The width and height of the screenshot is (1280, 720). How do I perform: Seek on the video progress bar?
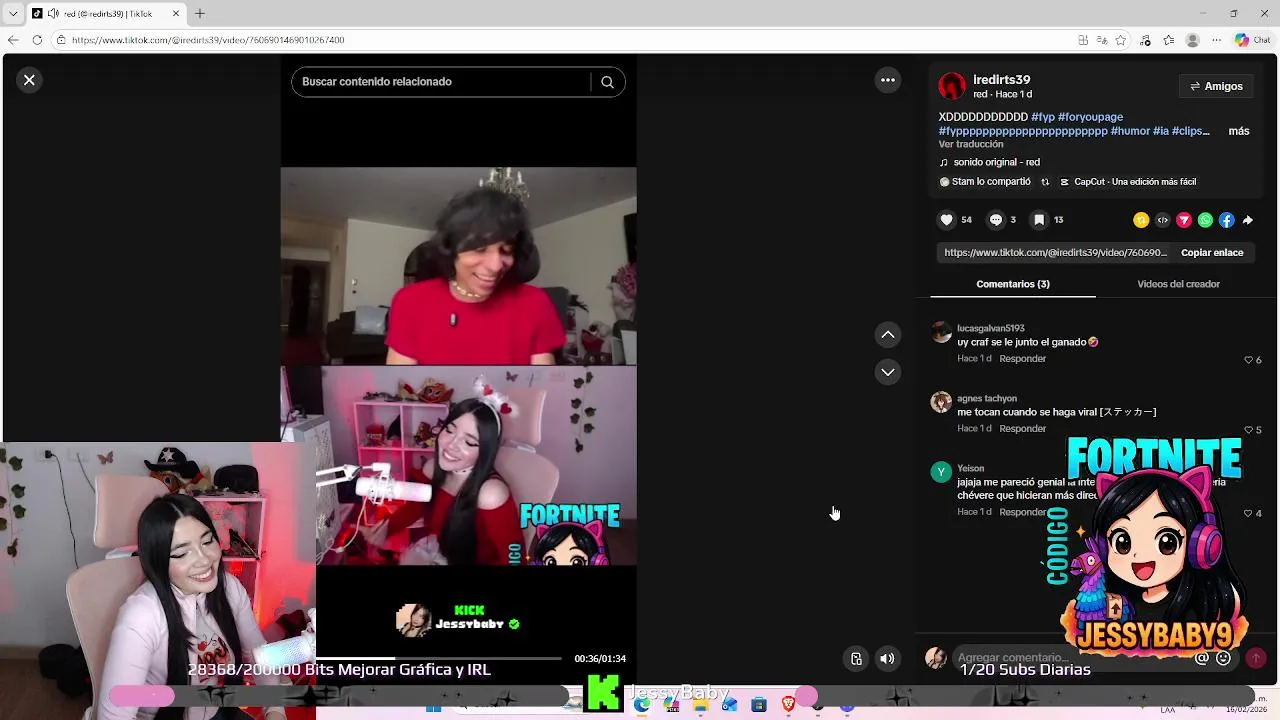click(439, 658)
